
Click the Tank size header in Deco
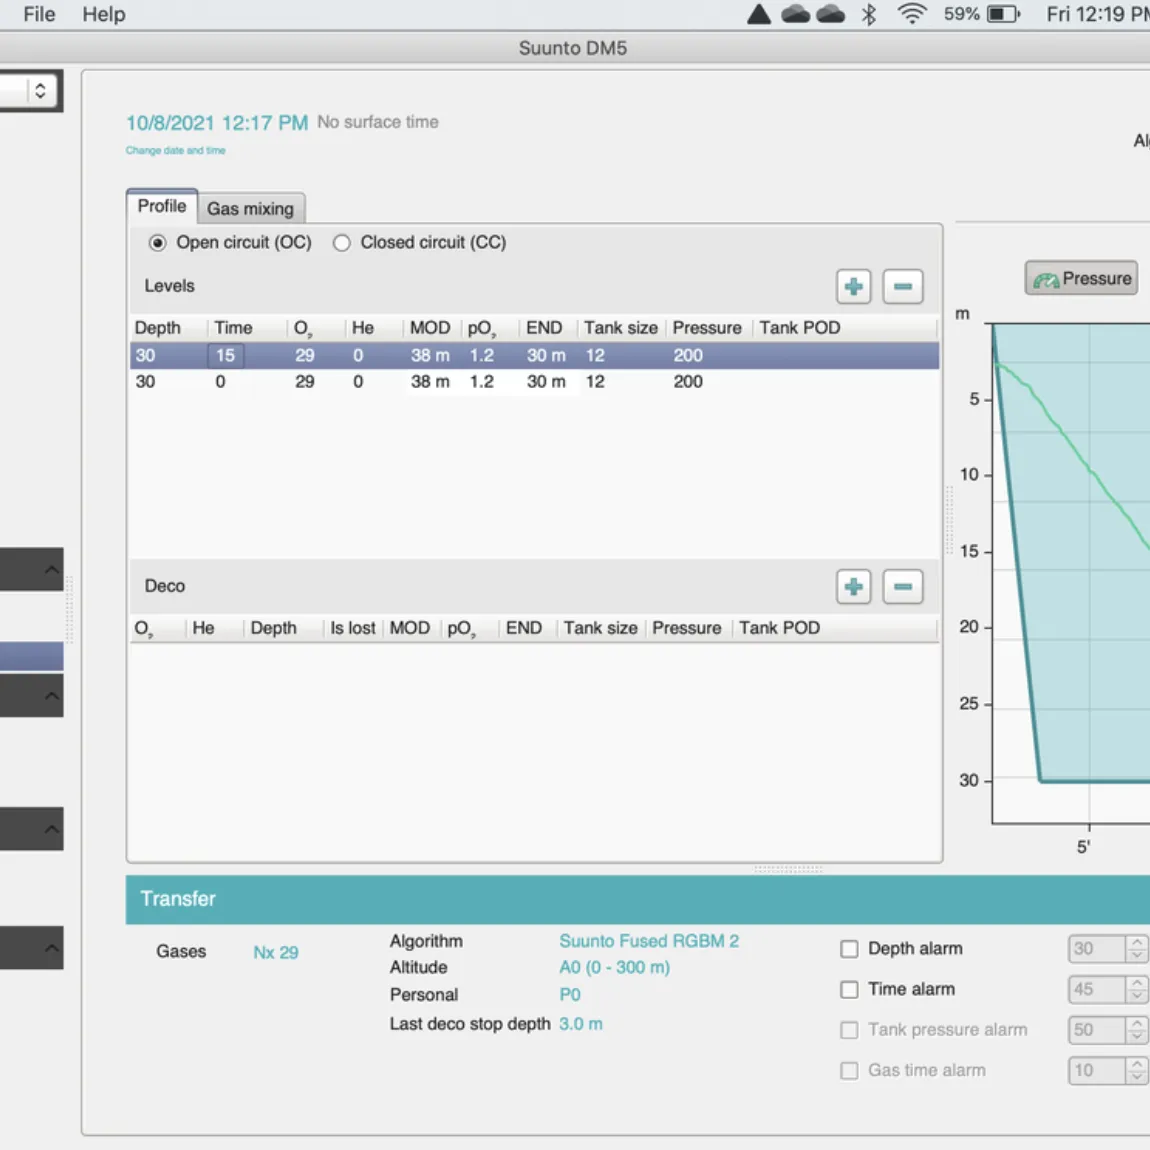[601, 629]
